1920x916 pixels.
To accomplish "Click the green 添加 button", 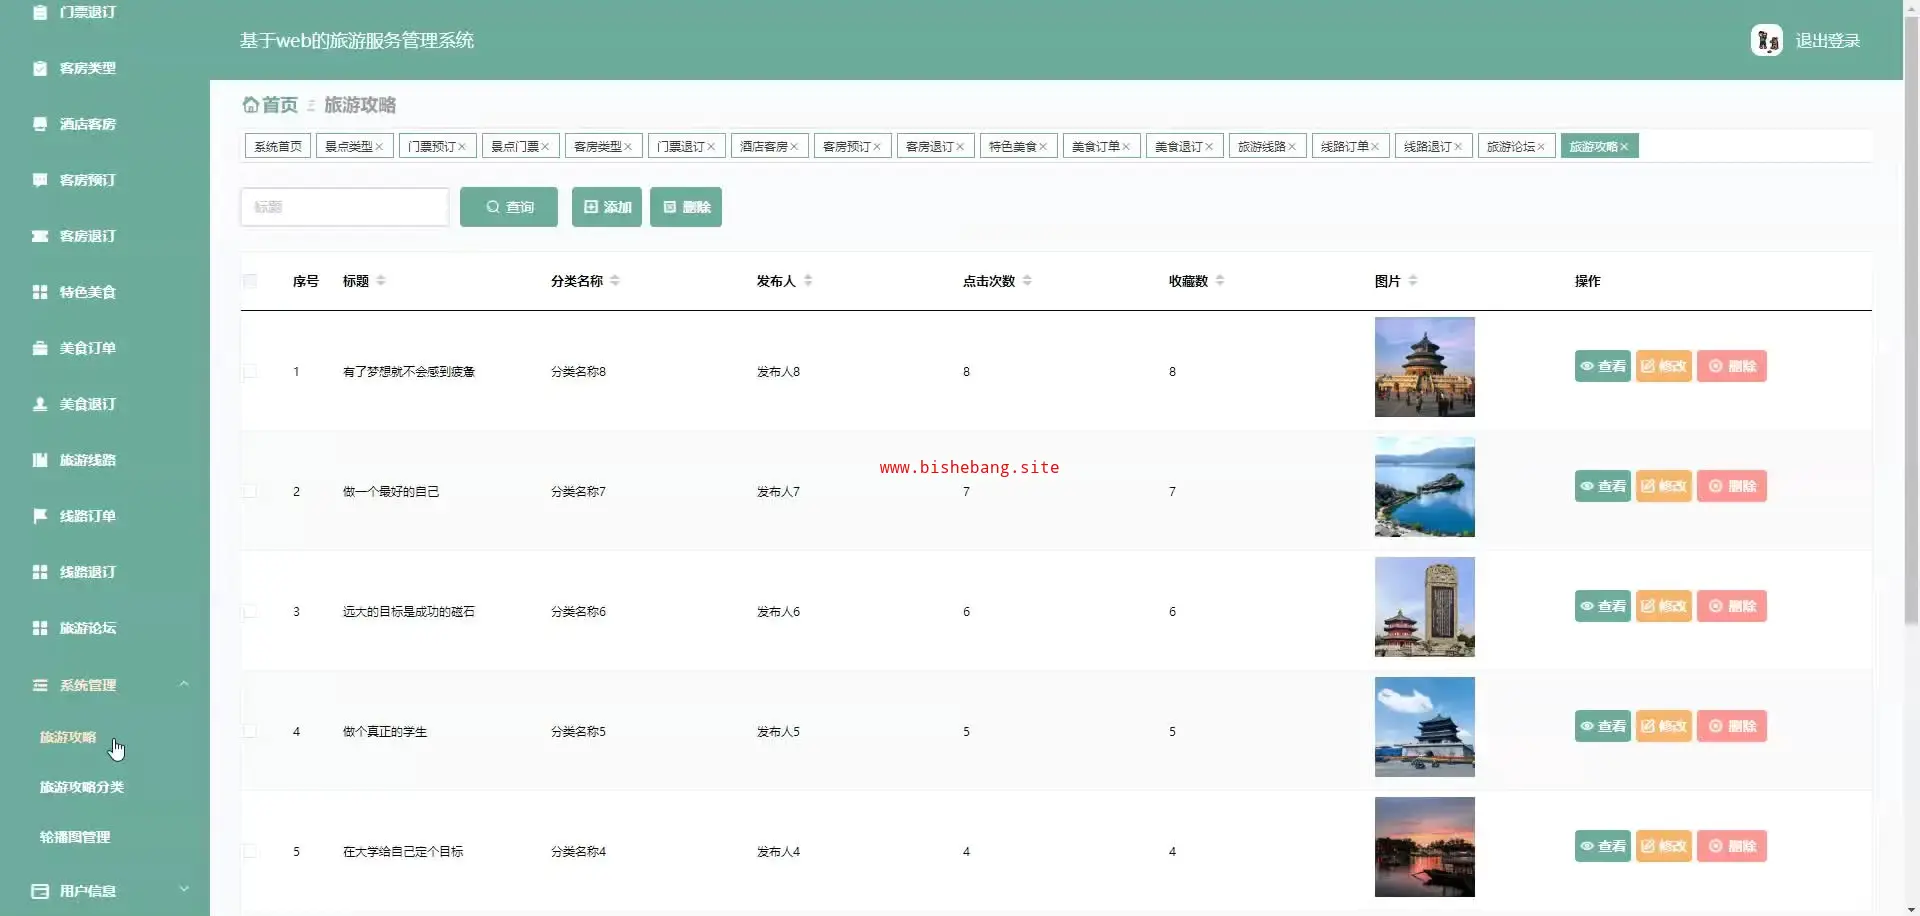I will (x=607, y=207).
